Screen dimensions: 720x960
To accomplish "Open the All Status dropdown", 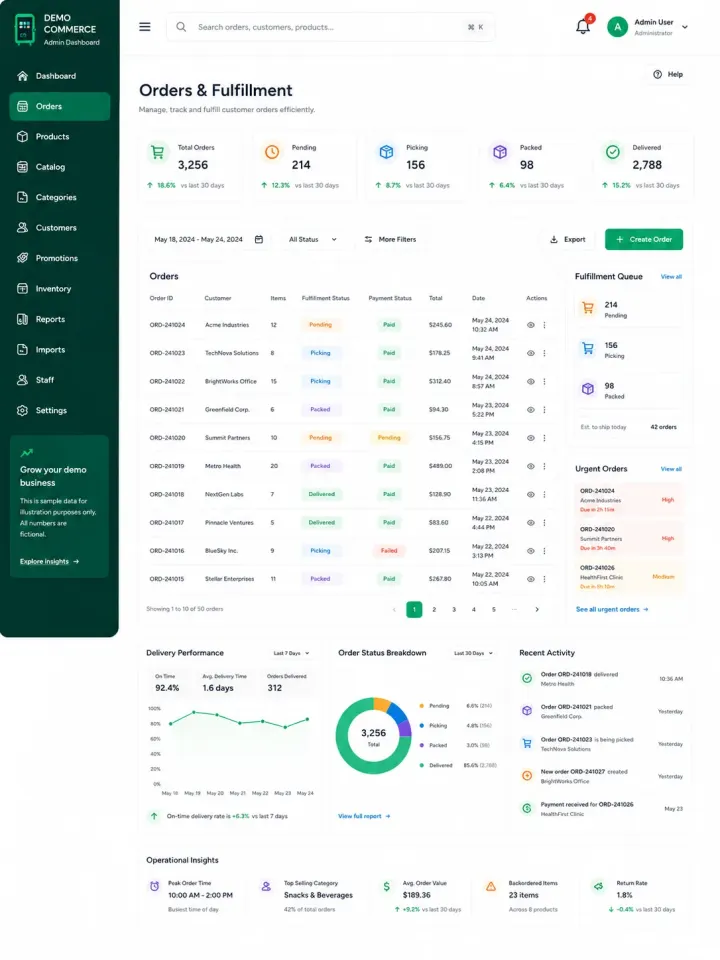I will click(313, 239).
